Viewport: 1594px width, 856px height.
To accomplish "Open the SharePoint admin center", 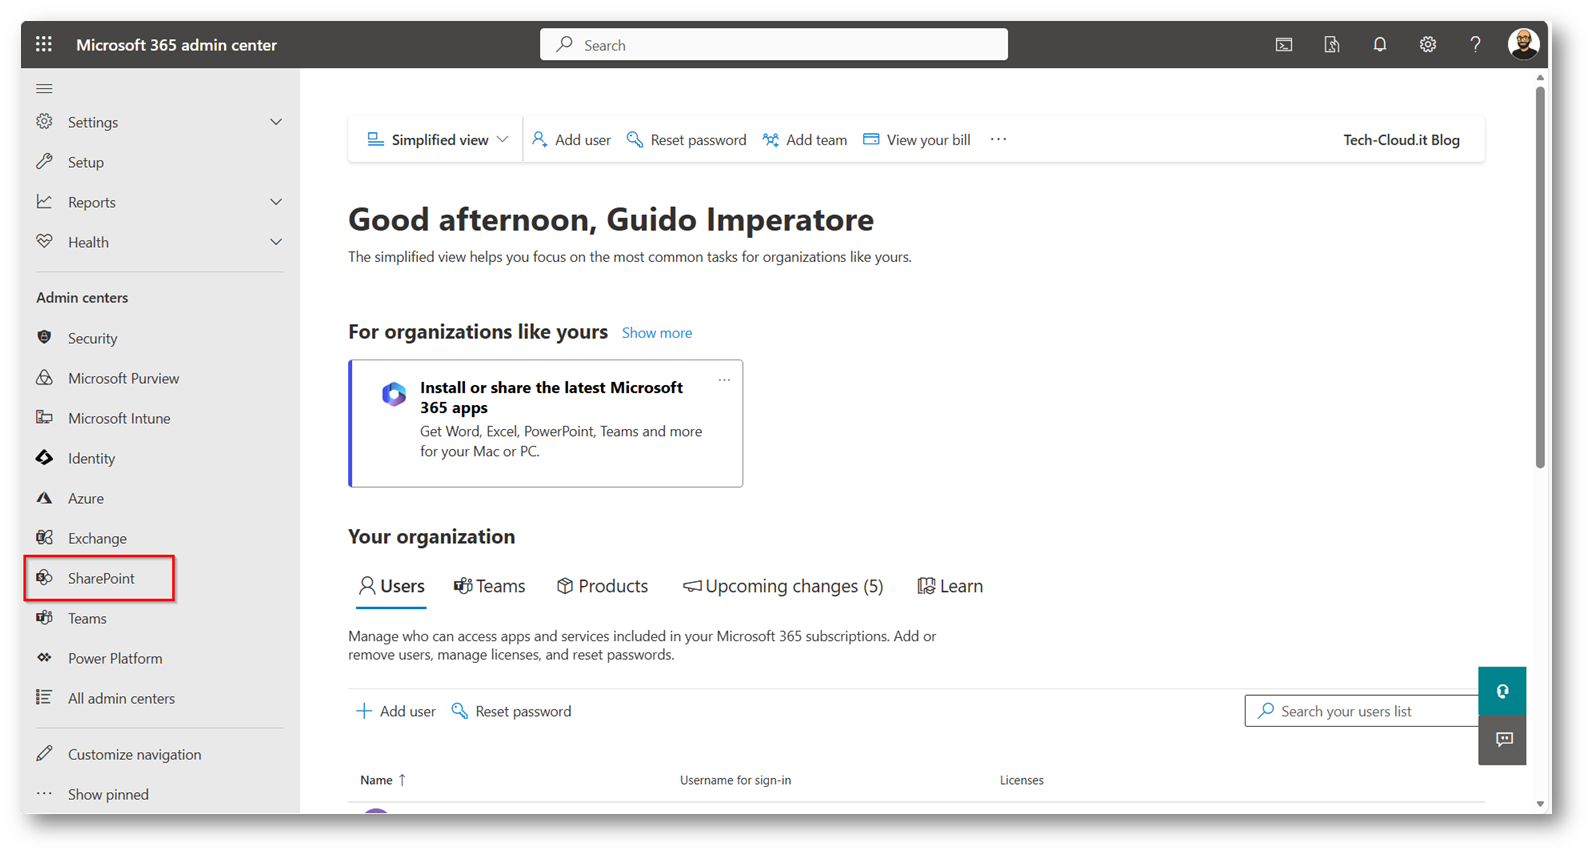I will click(x=101, y=578).
